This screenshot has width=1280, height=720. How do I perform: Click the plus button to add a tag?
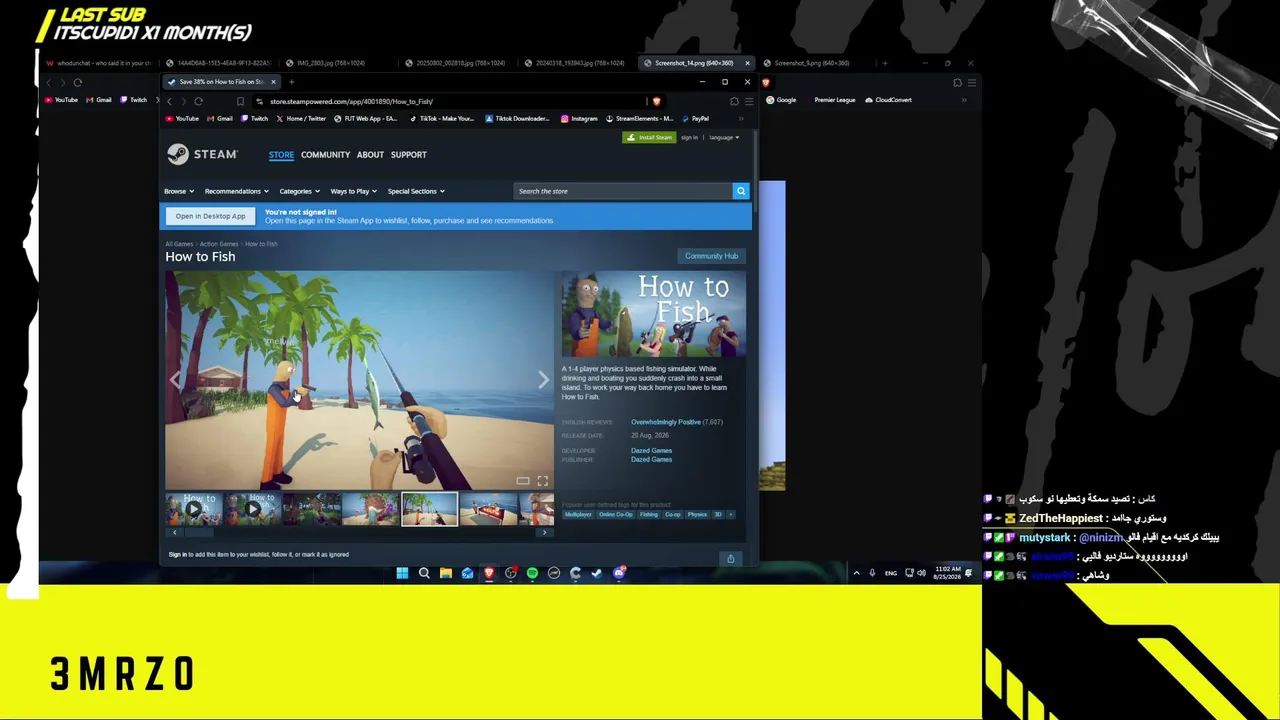[730, 515]
